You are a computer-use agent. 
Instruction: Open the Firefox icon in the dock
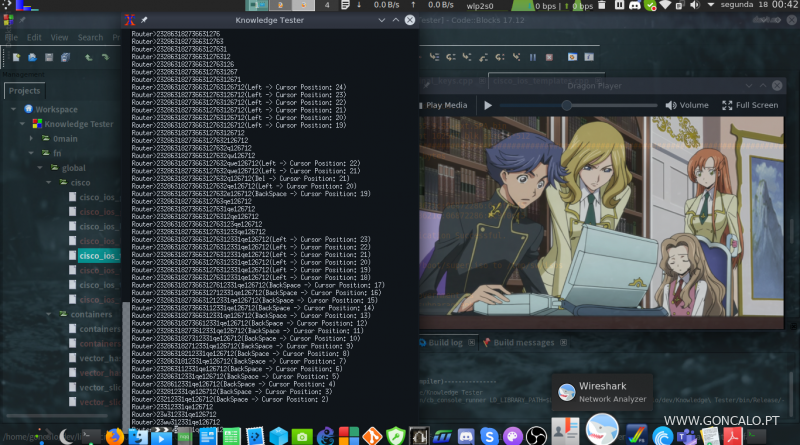115,437
